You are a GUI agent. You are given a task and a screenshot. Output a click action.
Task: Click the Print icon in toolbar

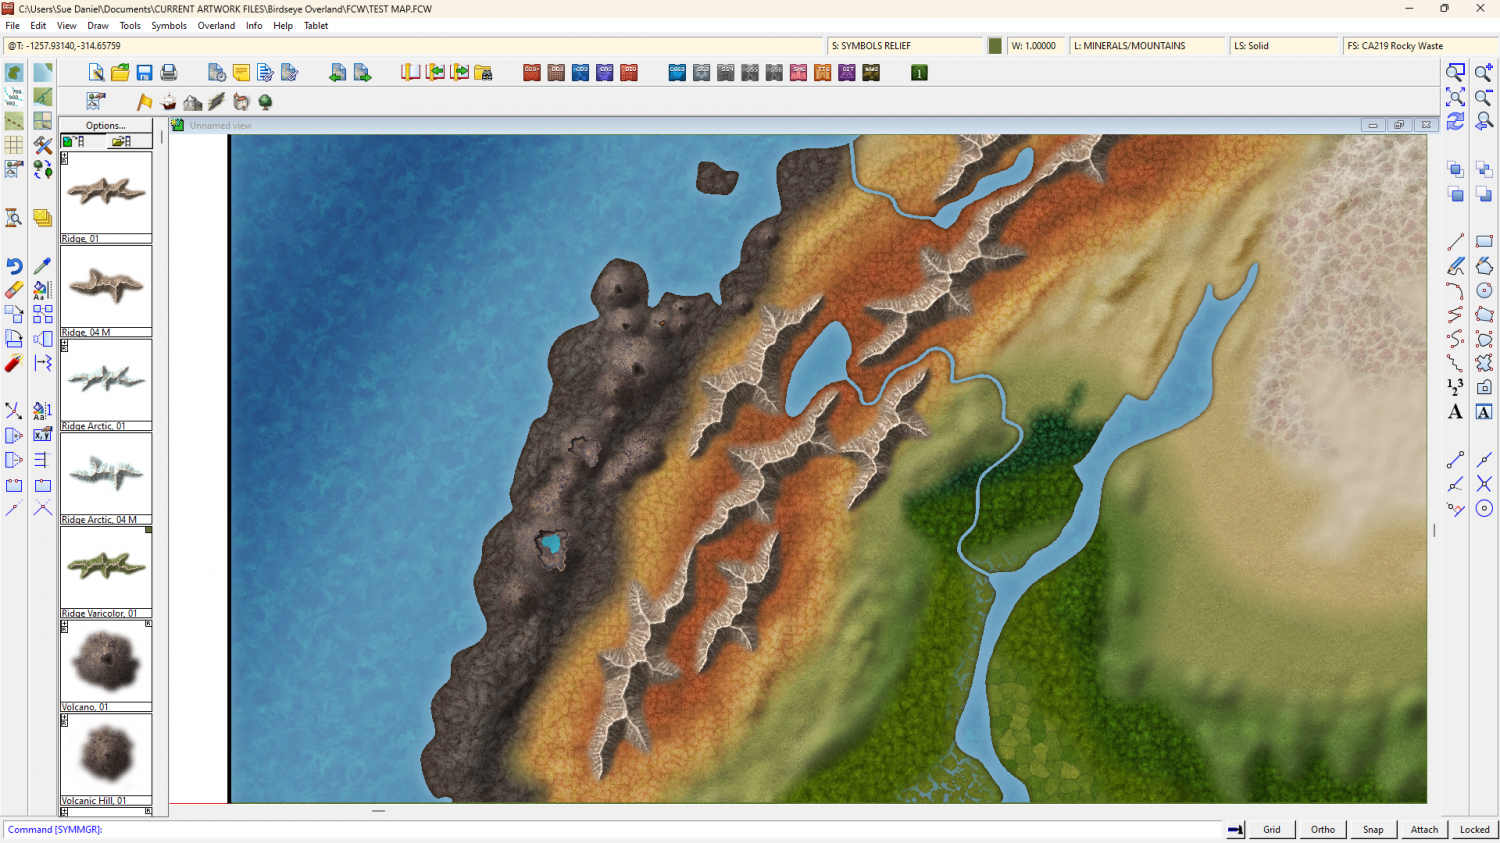168,73
